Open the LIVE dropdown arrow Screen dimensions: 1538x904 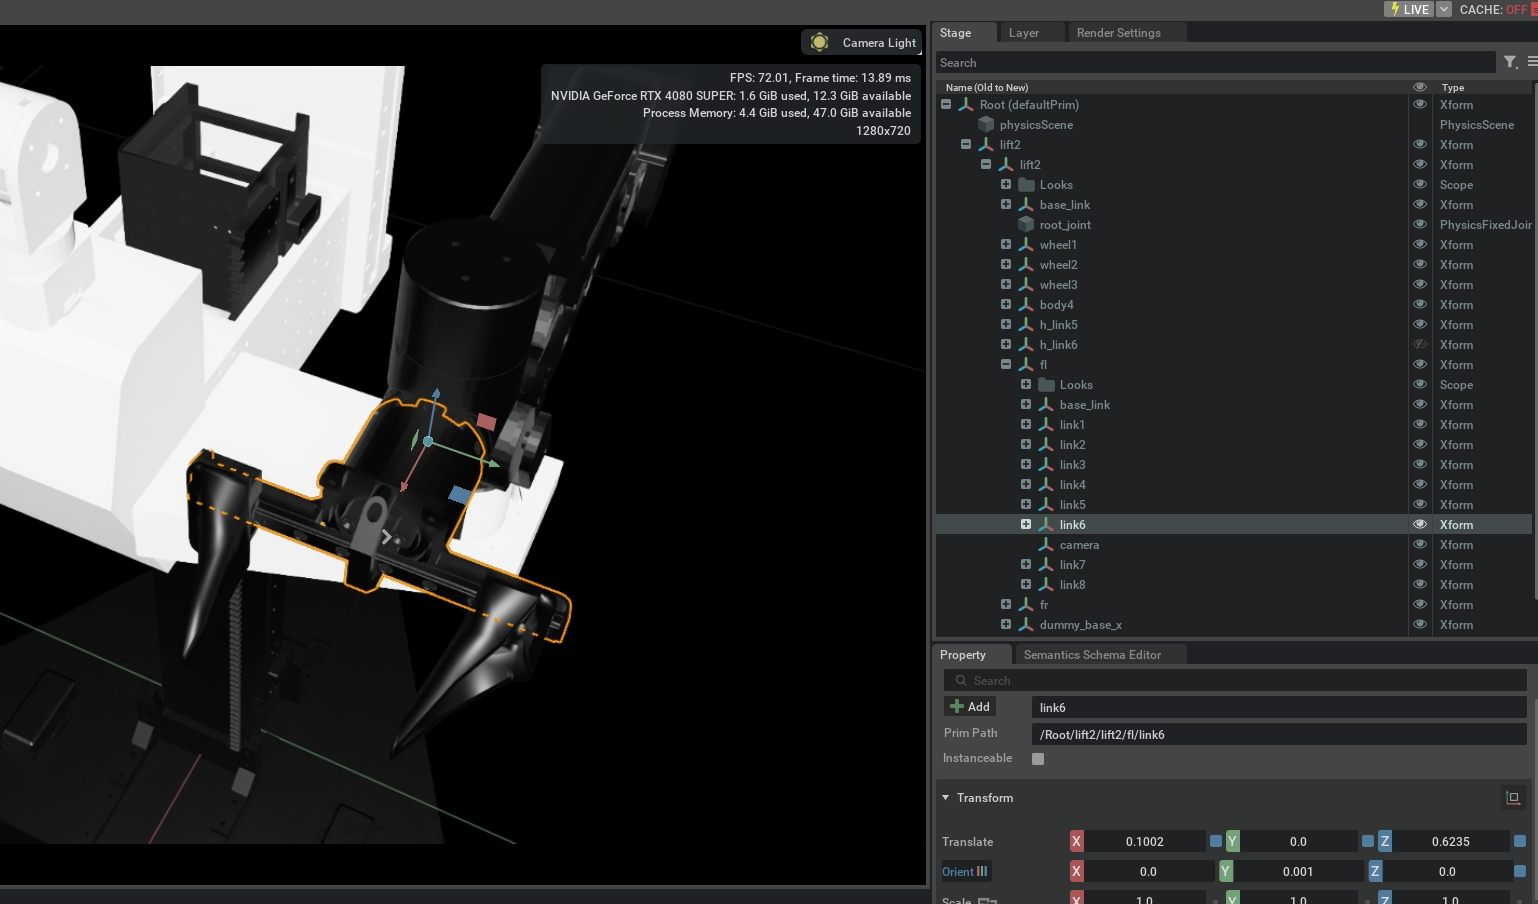point(1444,9)
